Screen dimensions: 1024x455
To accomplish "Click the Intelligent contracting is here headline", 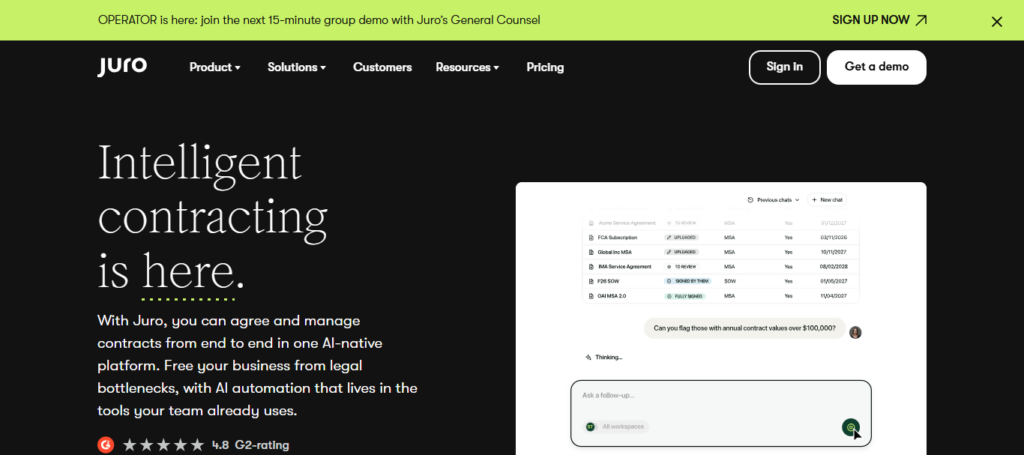I will point(213,217).
